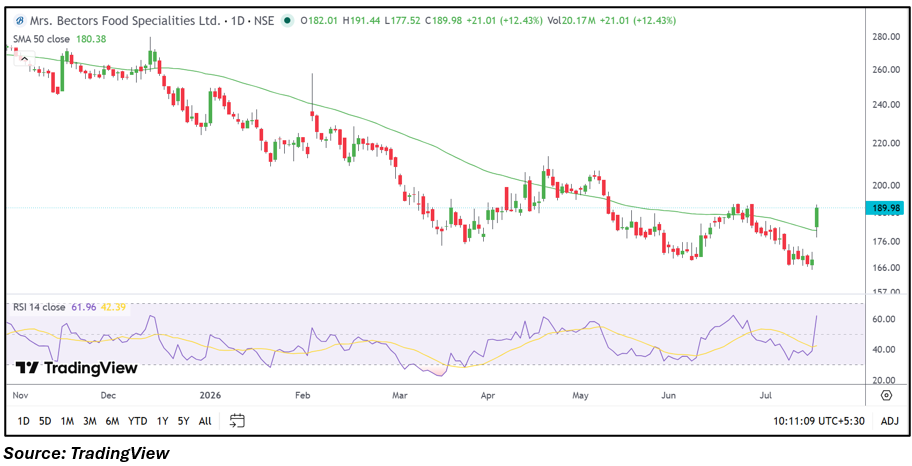This screenshot has height=466, width=912.
Task: Click the low price L177.52
Action: [402, 20]
